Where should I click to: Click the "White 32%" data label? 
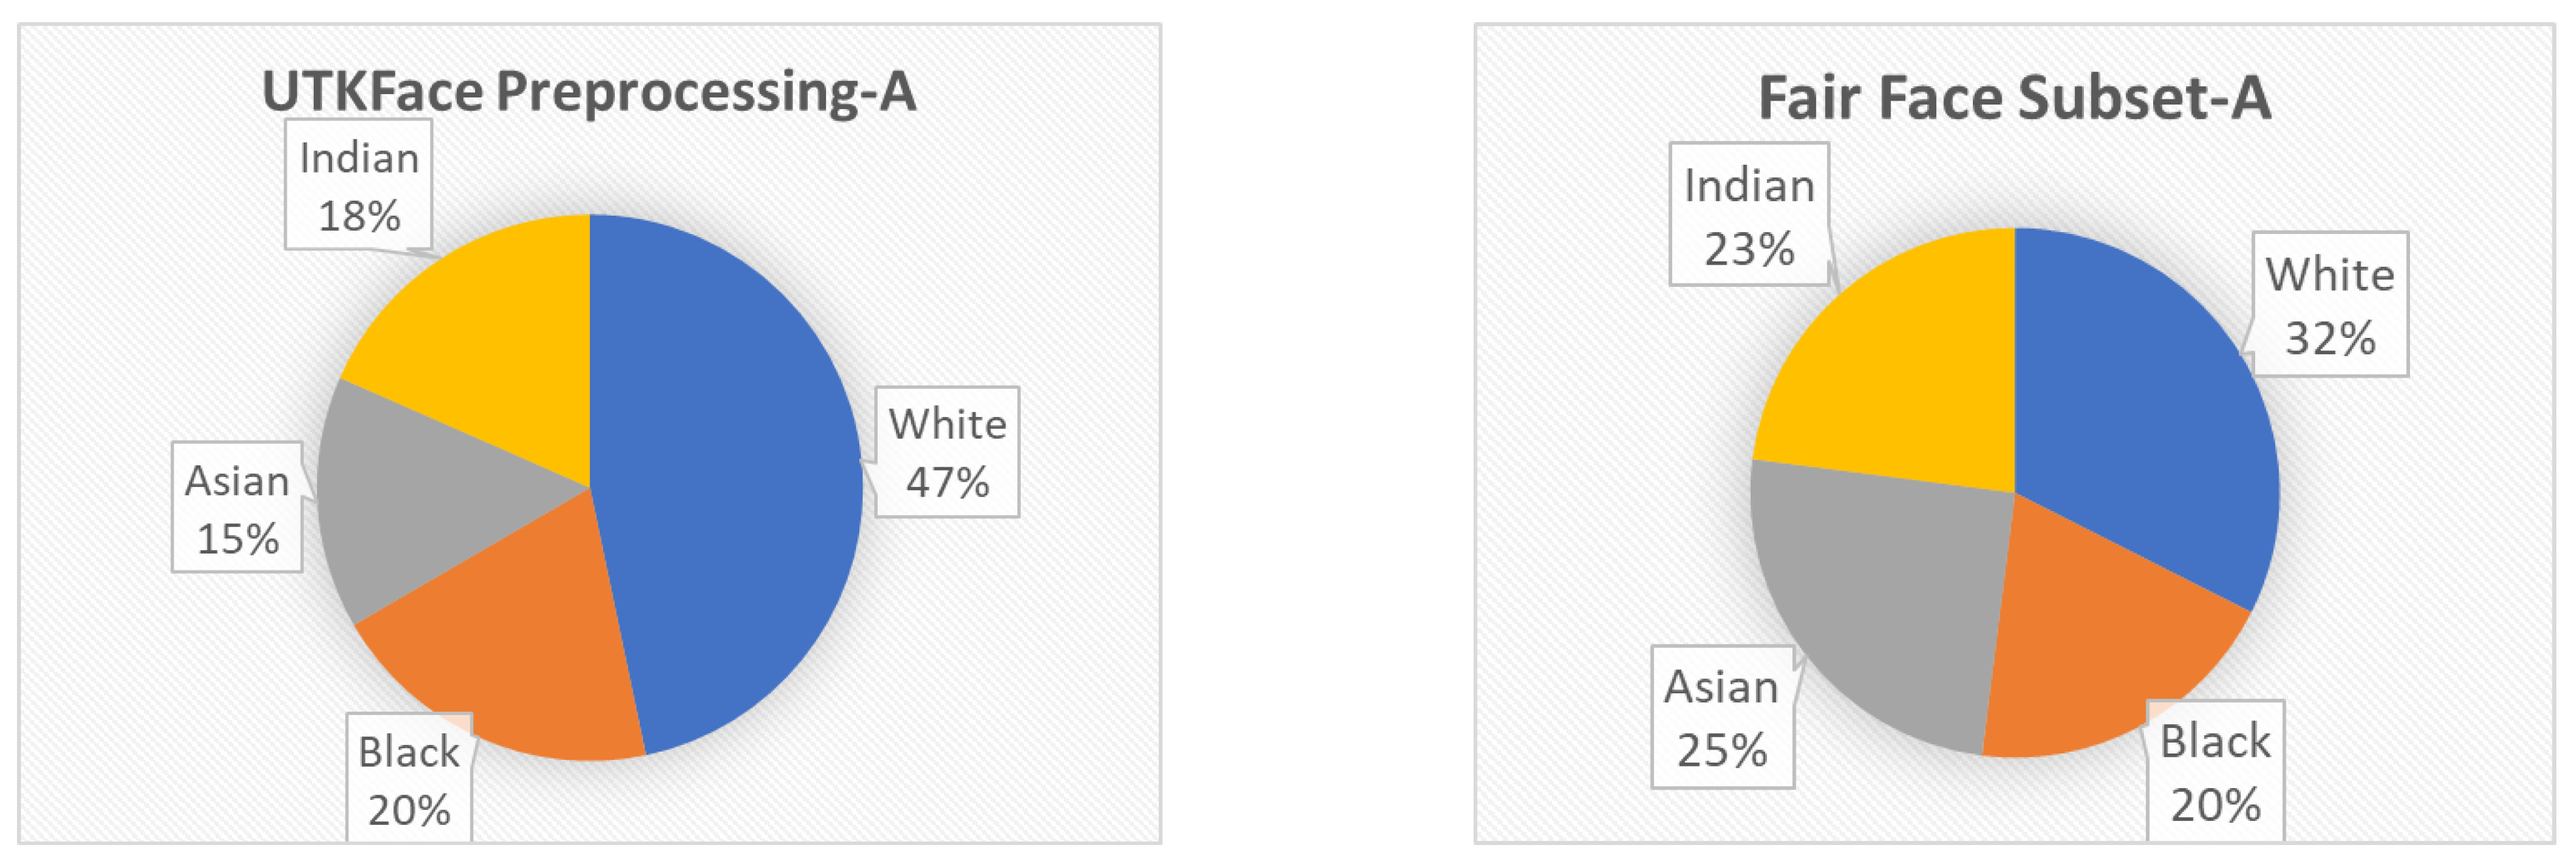pyautogui.click(x=2330, y=305)
